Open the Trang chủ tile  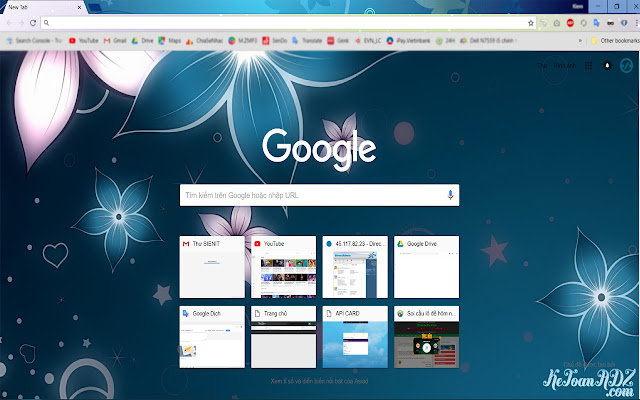[284, 337]
